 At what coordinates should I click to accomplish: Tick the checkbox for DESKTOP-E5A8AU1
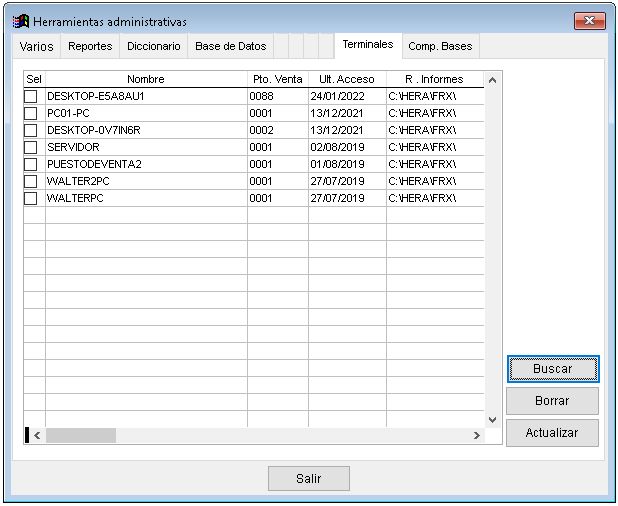[x=31, y=96]
